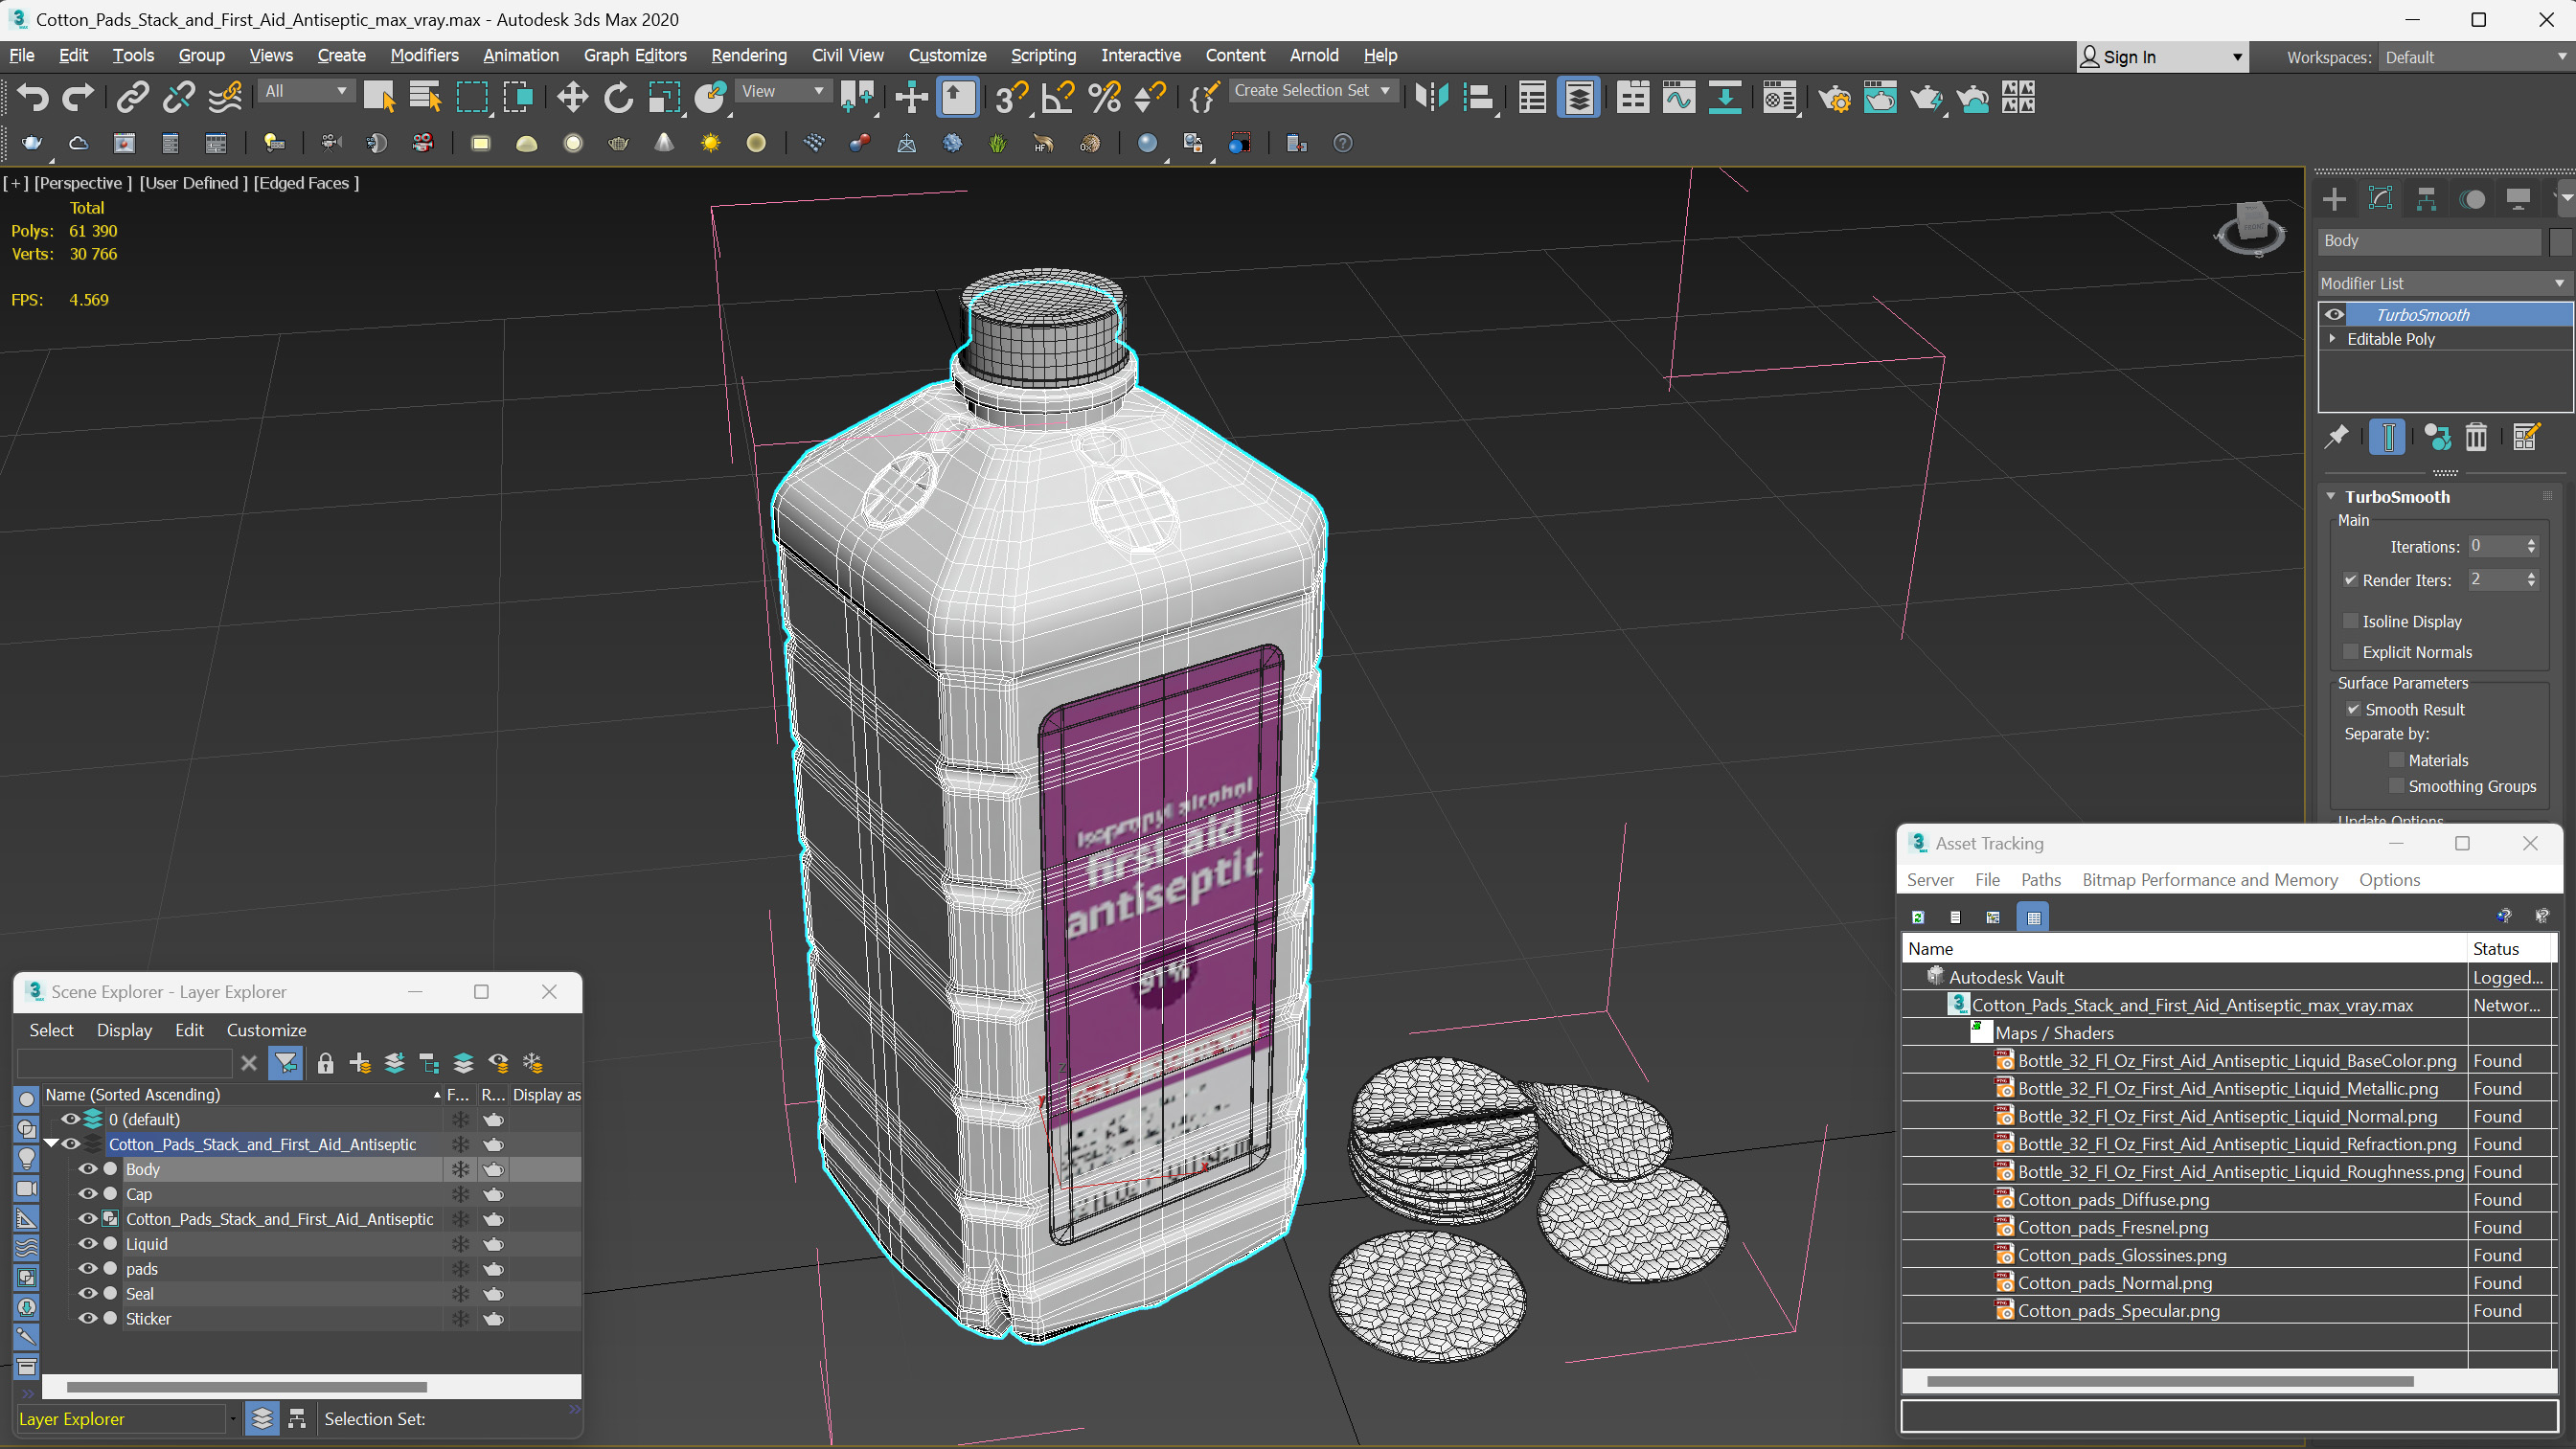
Task: Enable the Isoline Display checkbox
Action: (x=2351, y=621)
